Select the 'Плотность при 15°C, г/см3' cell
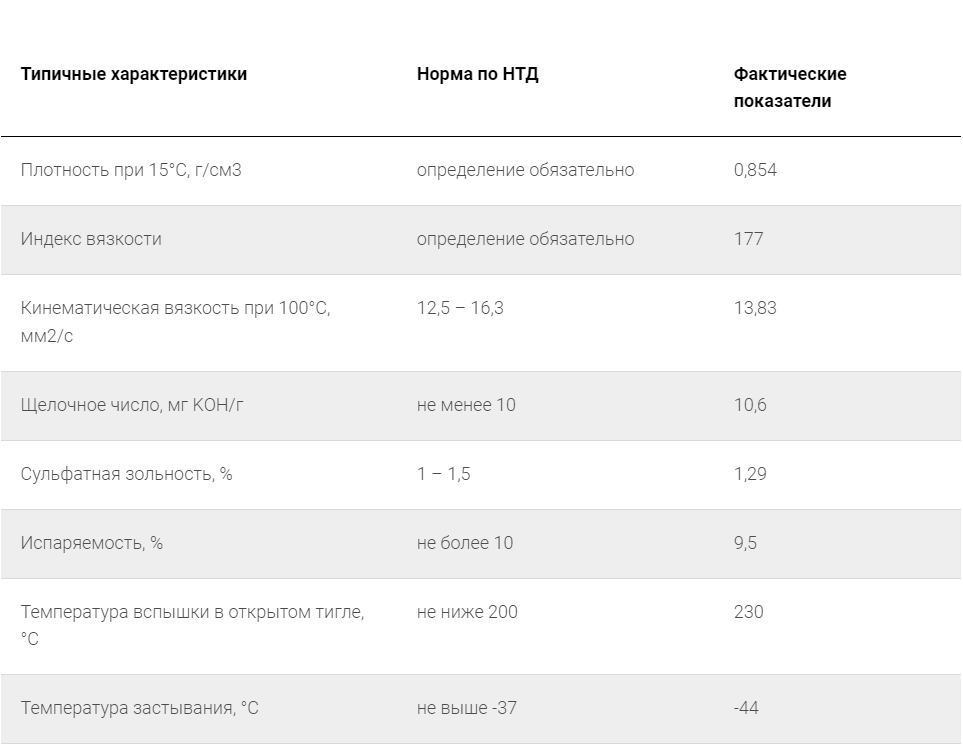963x745 pixels. tap(131, 170)
